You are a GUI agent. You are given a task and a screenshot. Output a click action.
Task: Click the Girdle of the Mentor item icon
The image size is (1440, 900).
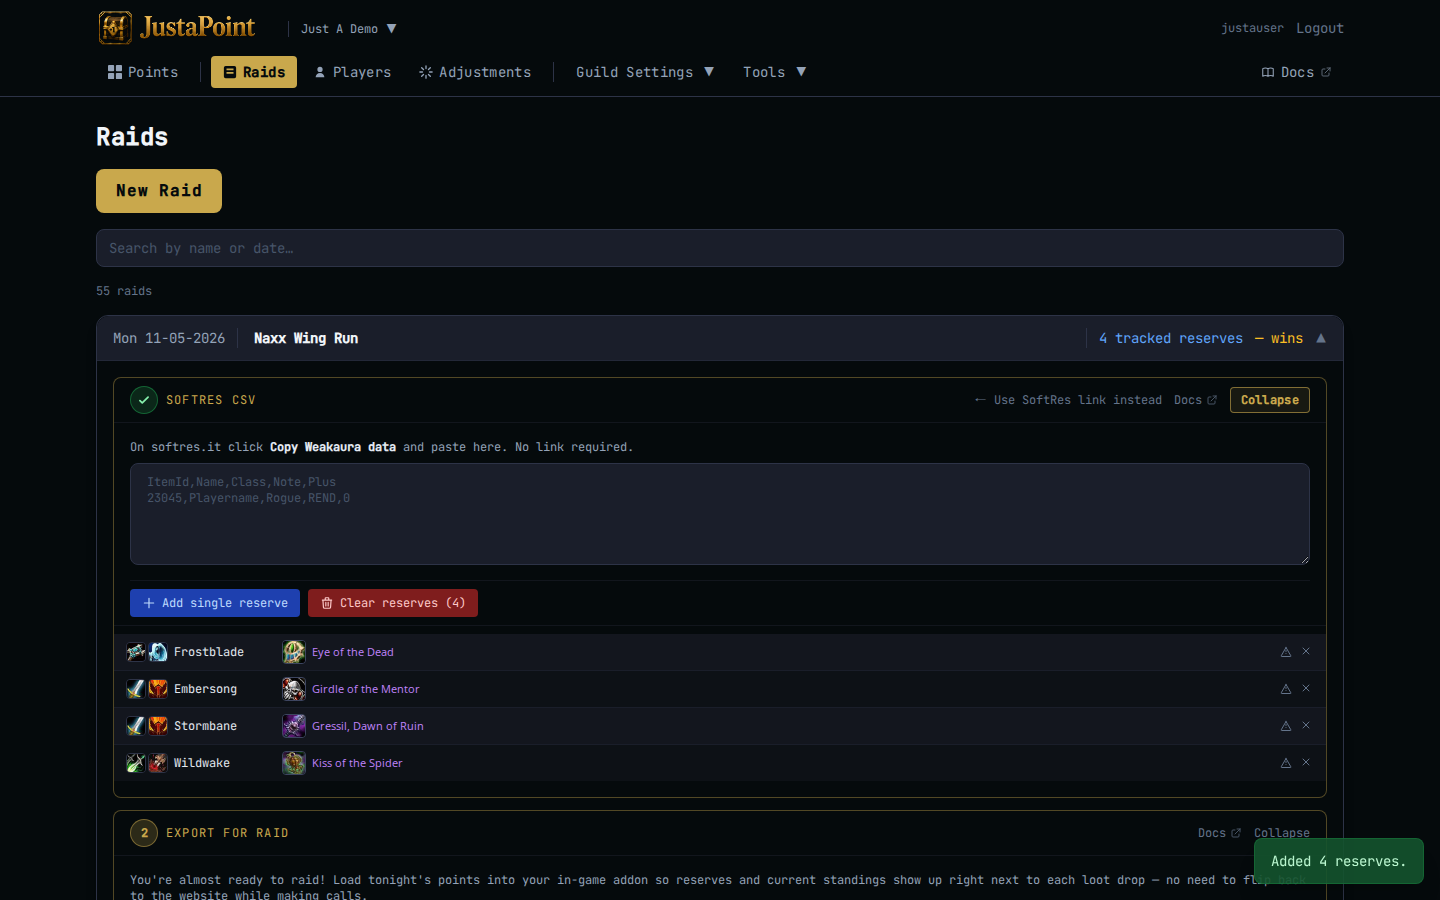click(x=294, y=689)
